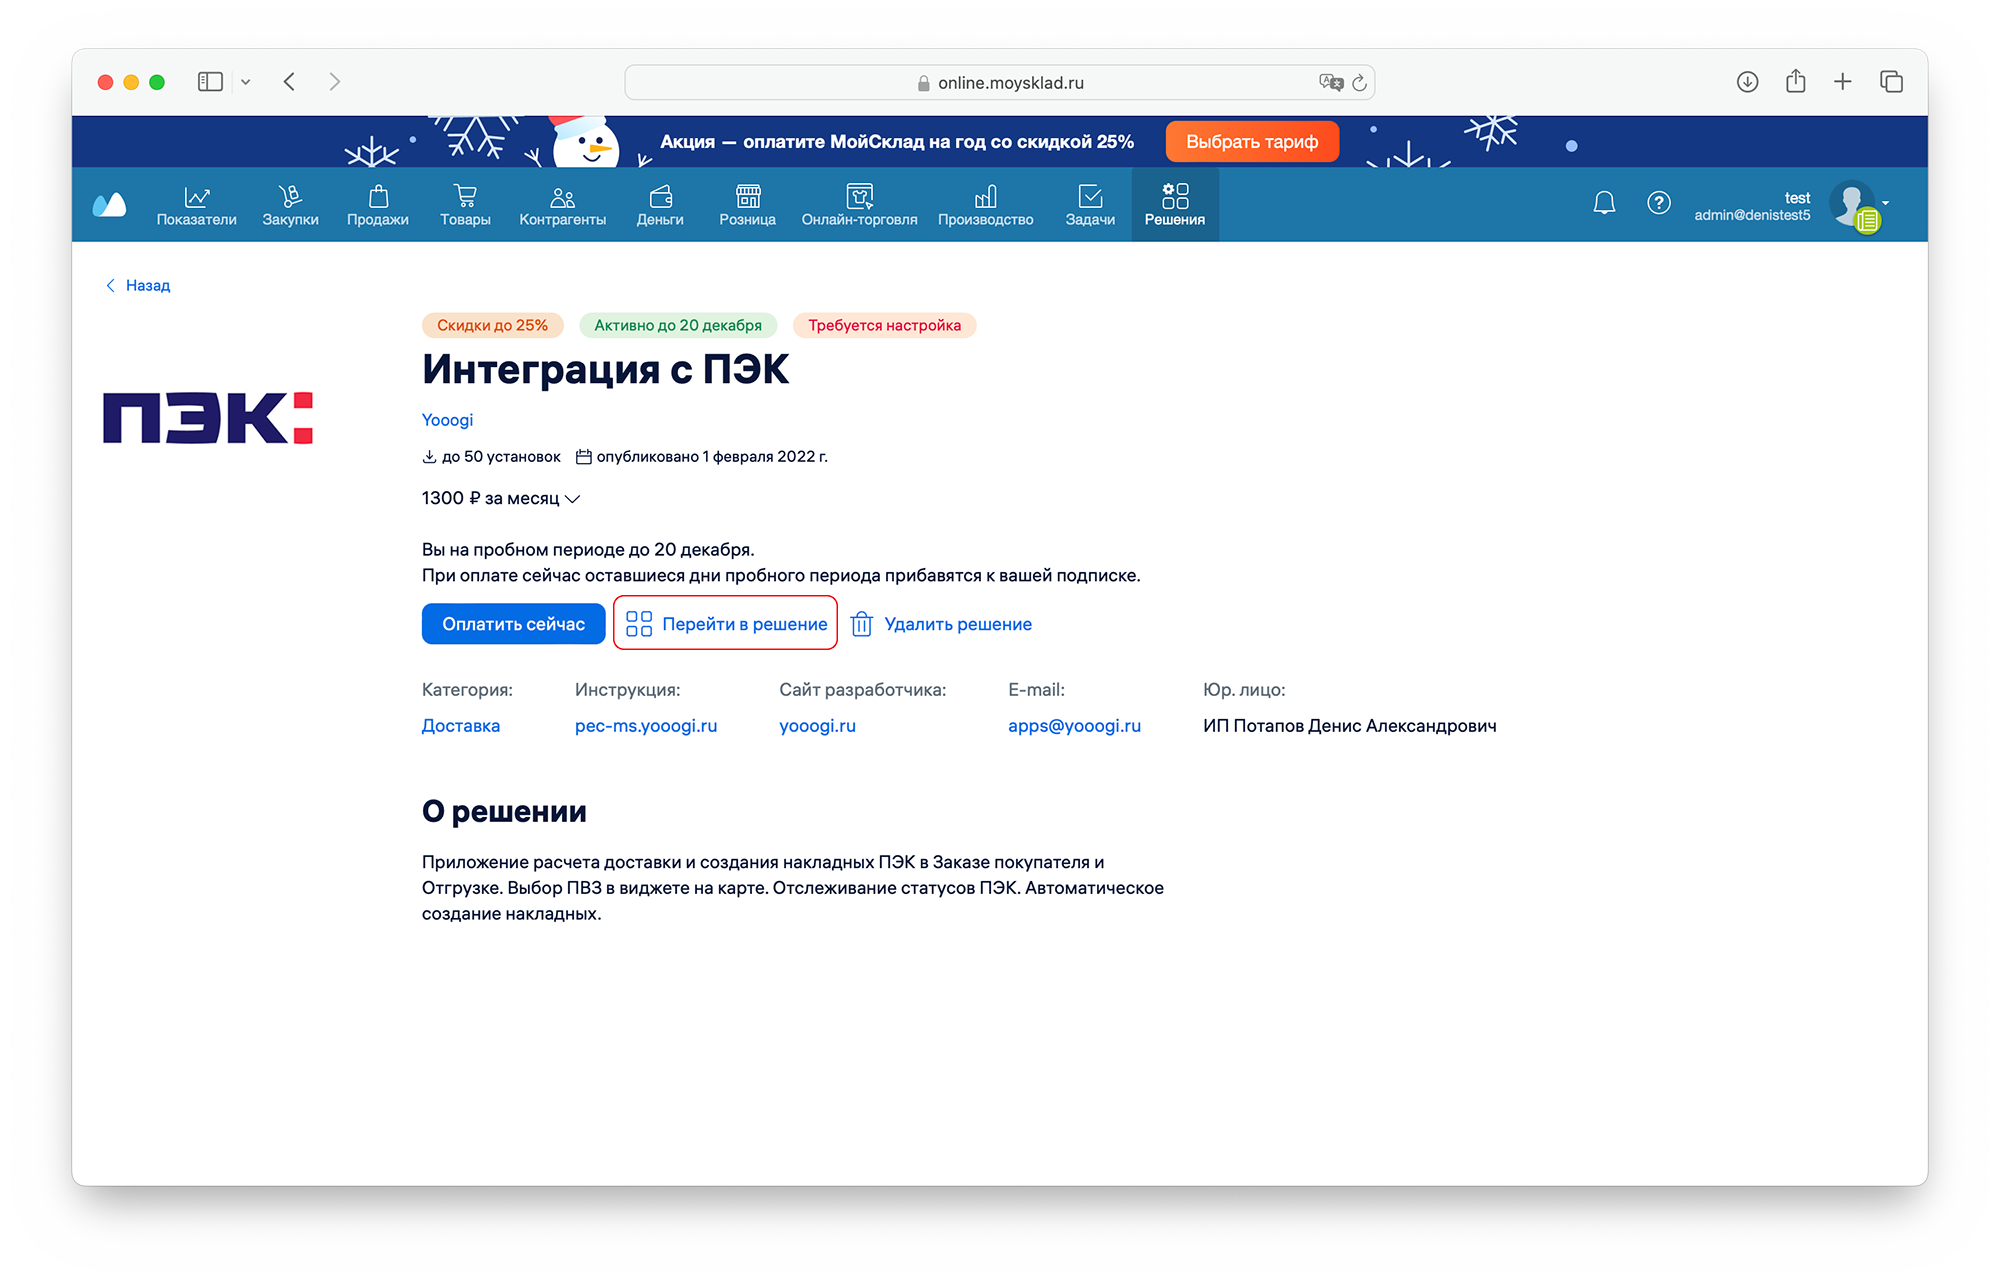This screenshot has height=1281, width=2000.
Task: Click the Перейти в решение button
Action: tap(726, 624)
